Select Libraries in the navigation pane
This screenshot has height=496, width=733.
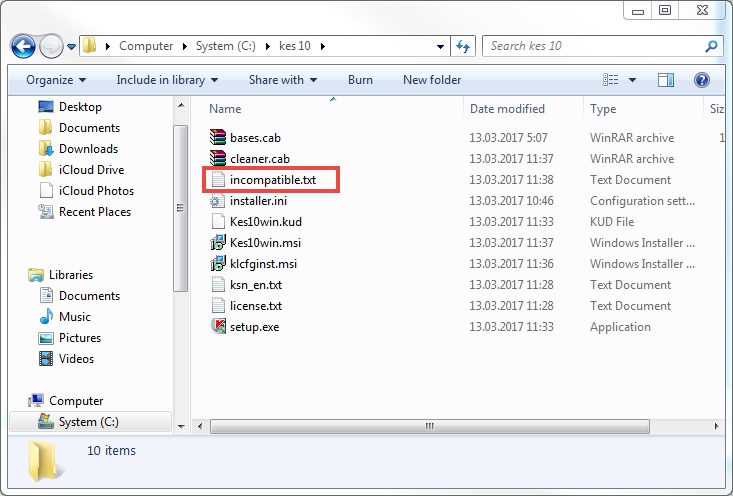[61, 274]
